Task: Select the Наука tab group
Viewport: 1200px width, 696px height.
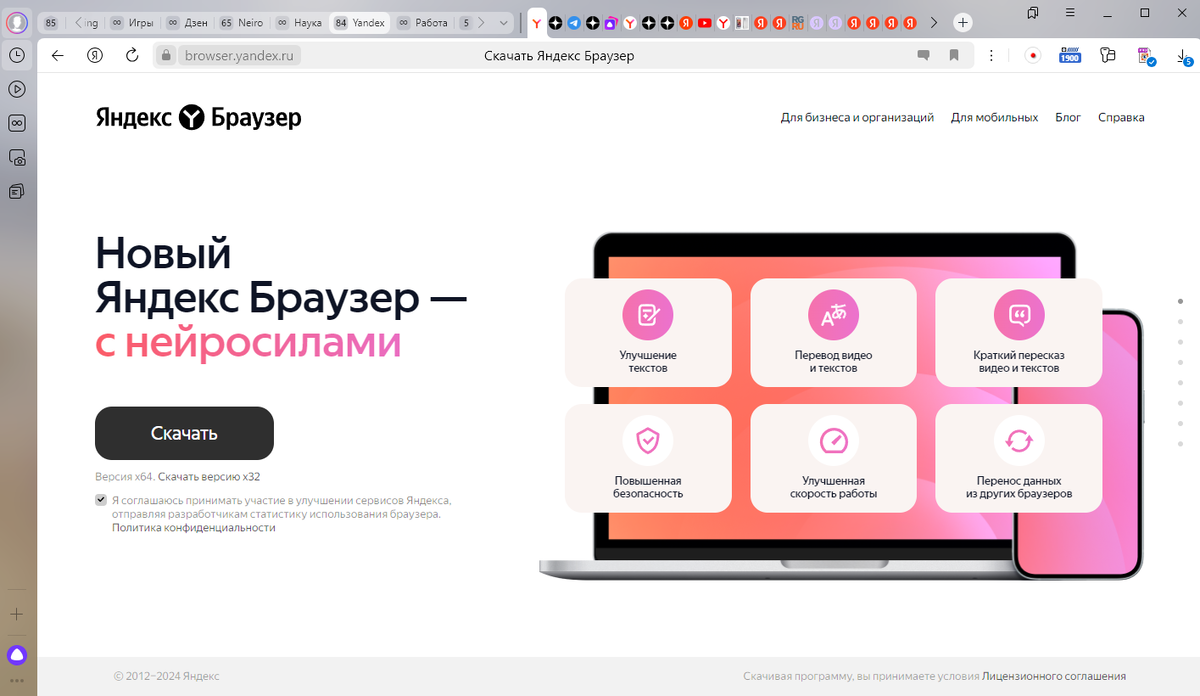Action: coord(299,22)
